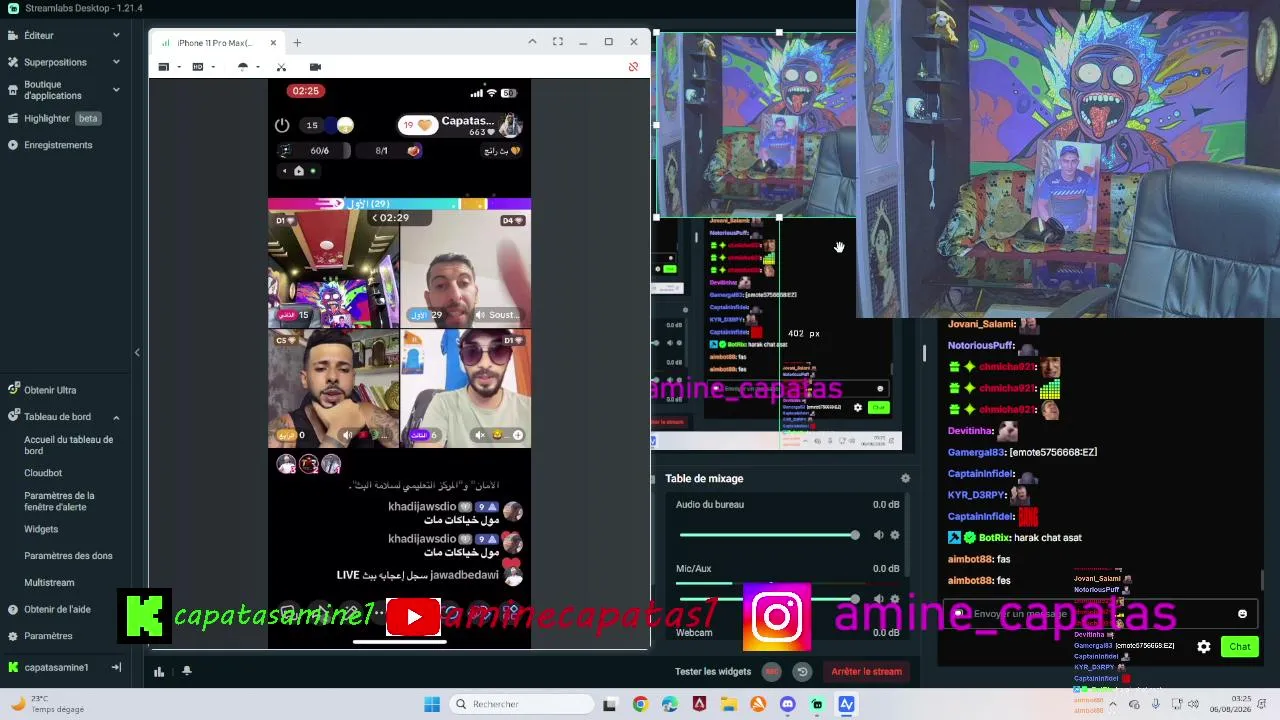Expand the Superpositions chevron

click(116, 62)
